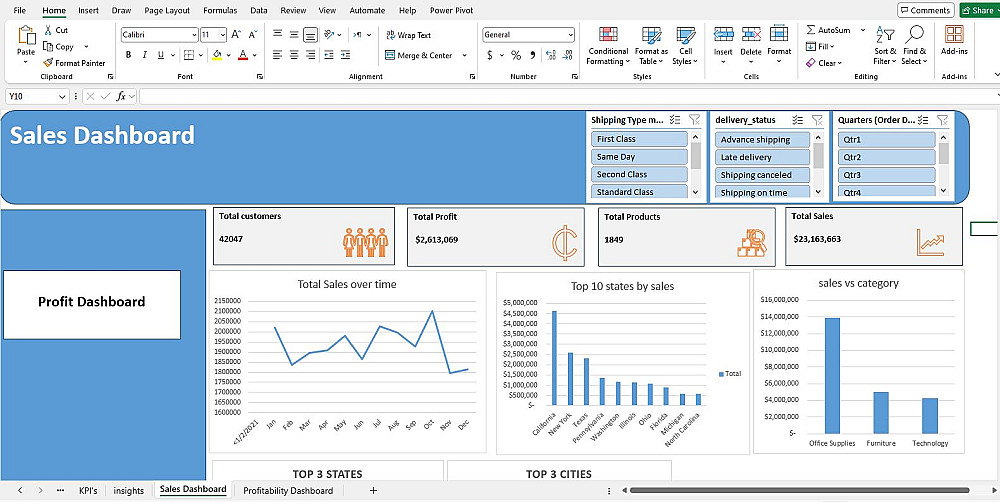Open the Conditional Formatting menu
1000x502 pixels.
tap(608, 46)
